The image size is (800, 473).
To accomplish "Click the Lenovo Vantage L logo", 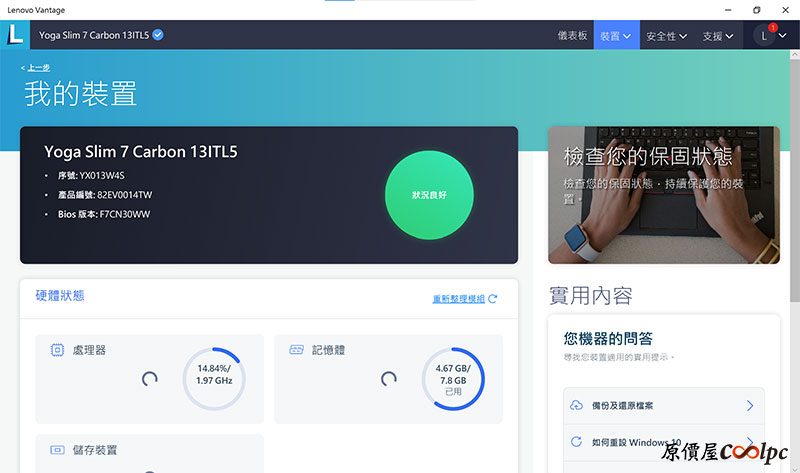I will click(x=15, y=35).
